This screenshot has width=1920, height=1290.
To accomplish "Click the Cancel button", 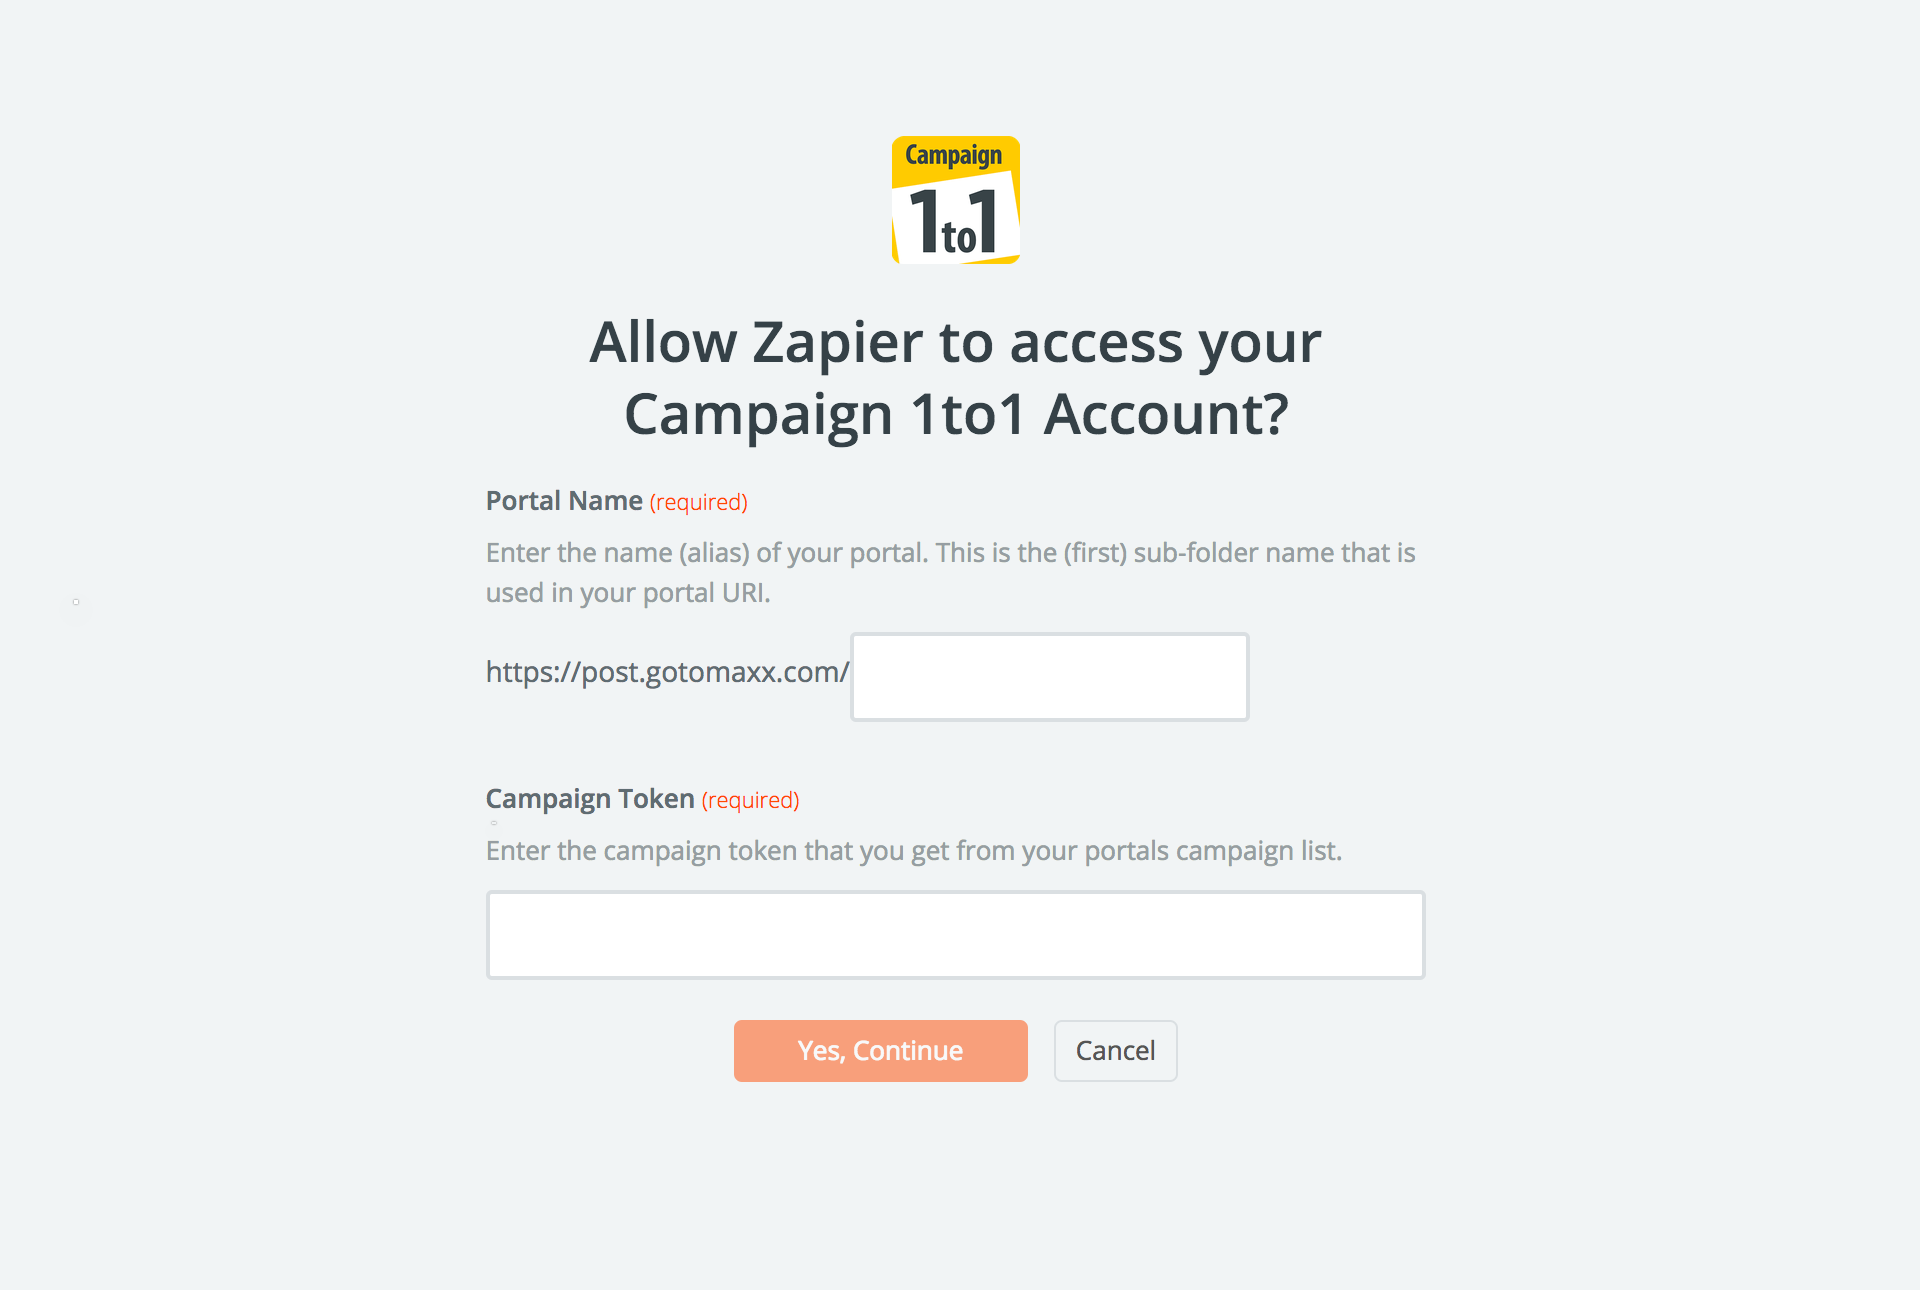I will tap(1115, 1050).
